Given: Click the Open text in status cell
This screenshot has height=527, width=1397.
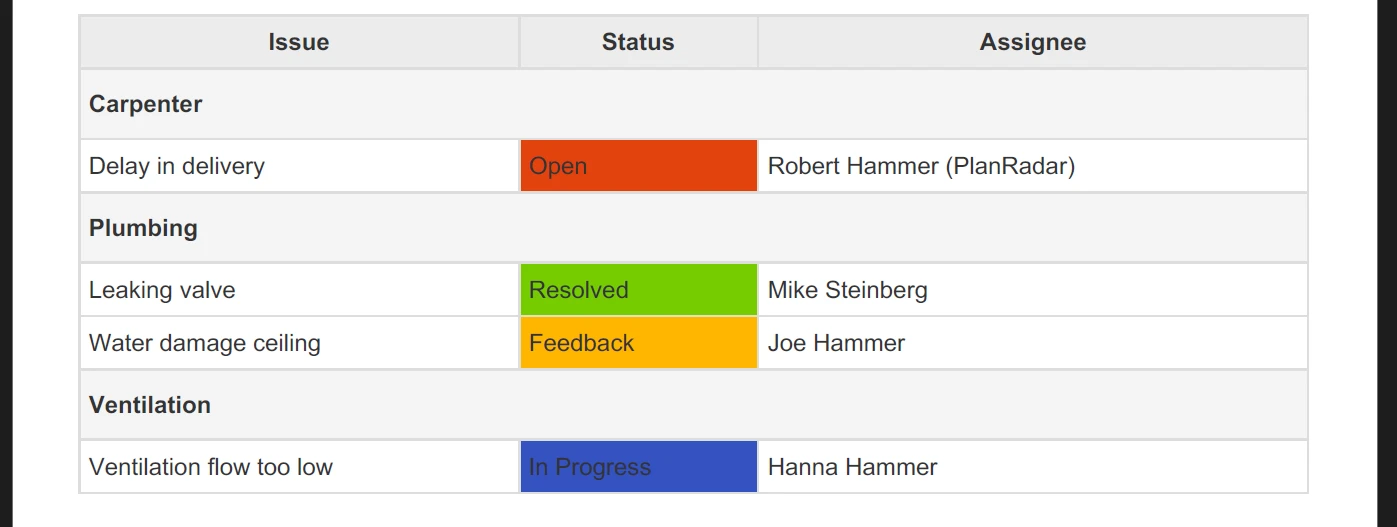Looking at the screenshot, I should (558, 167).
